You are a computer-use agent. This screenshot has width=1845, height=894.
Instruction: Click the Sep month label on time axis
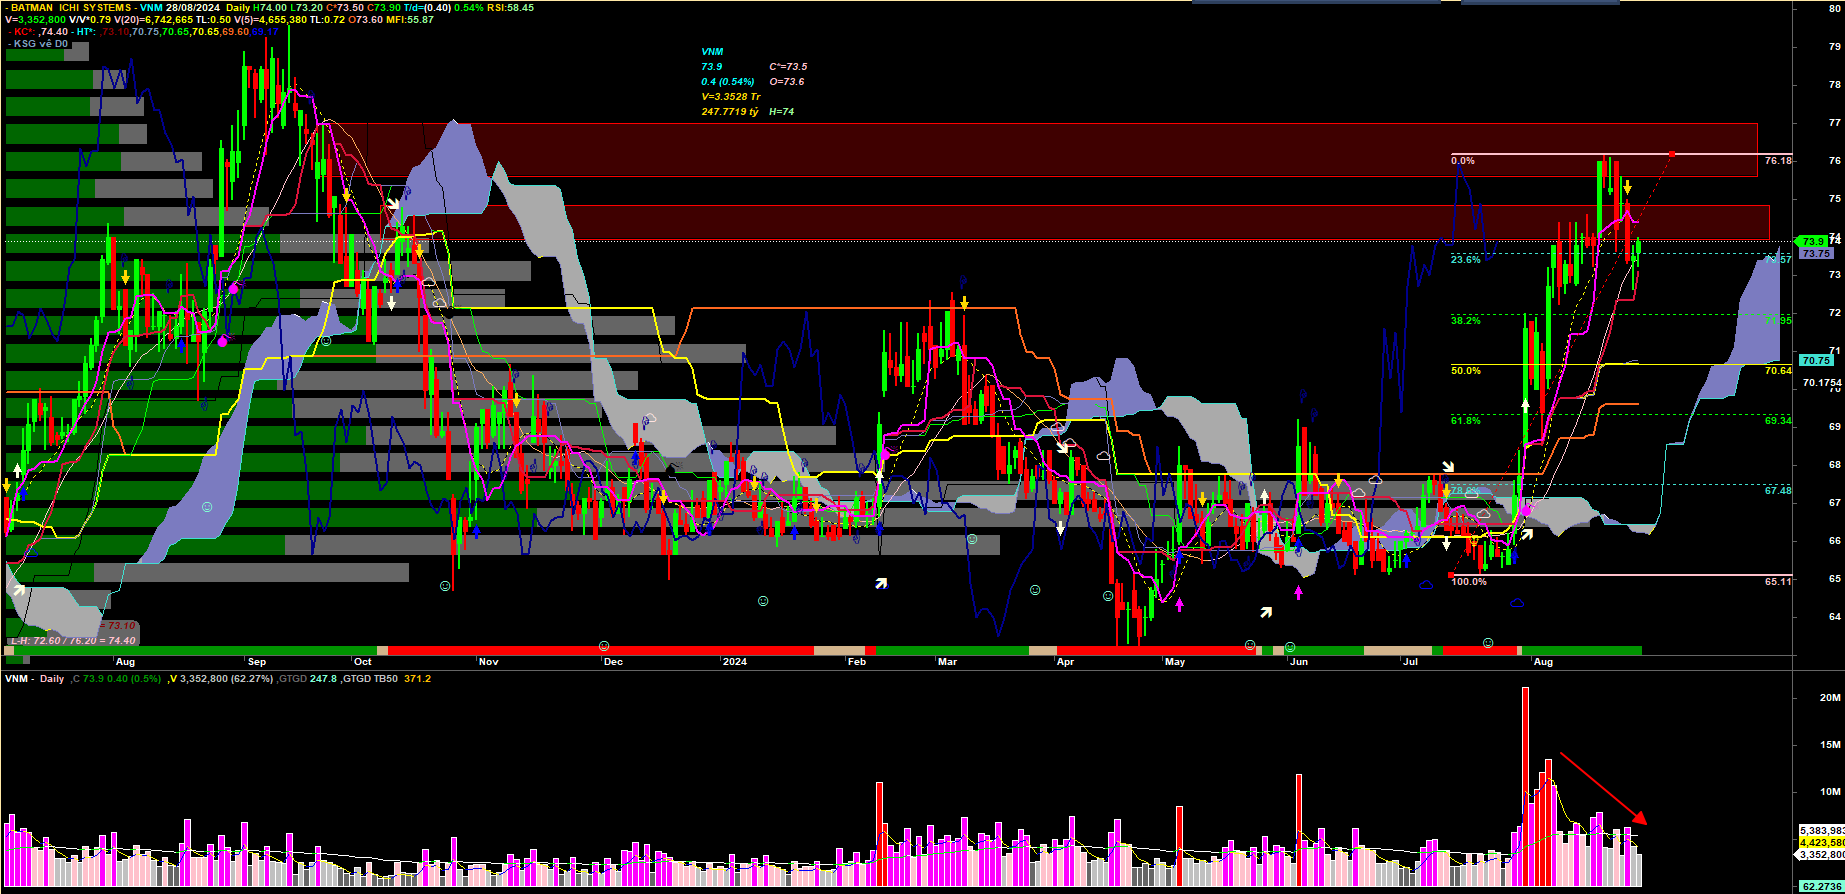[x=257, y=662]
